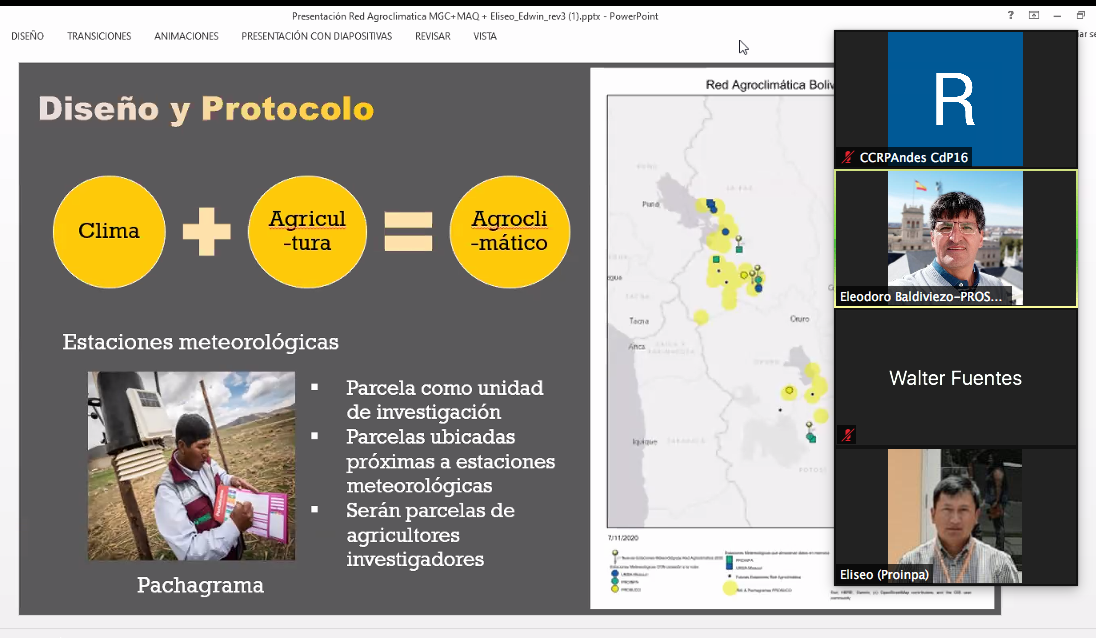
Task: Go to PRESENTACIÓN CON DIAPOSITIVAS tab
Action: click(x=316, y=36)
